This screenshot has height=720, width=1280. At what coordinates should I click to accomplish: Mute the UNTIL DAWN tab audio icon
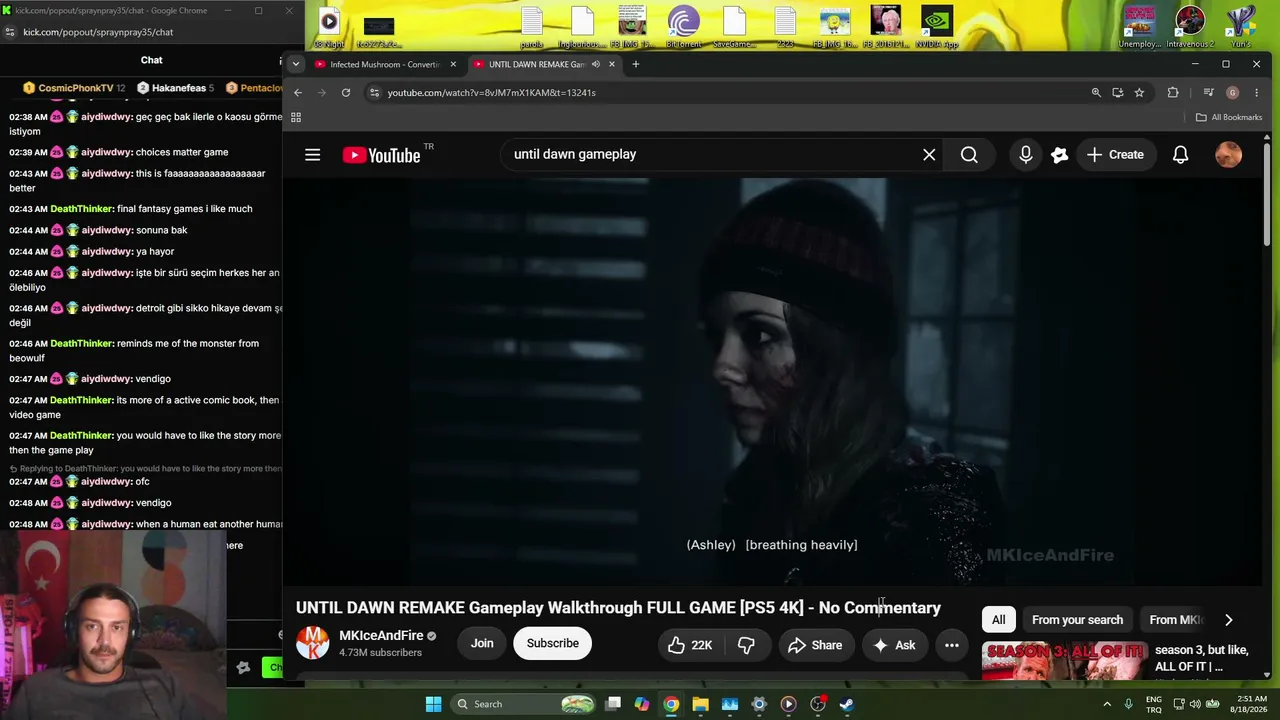(x=595, y=65)
